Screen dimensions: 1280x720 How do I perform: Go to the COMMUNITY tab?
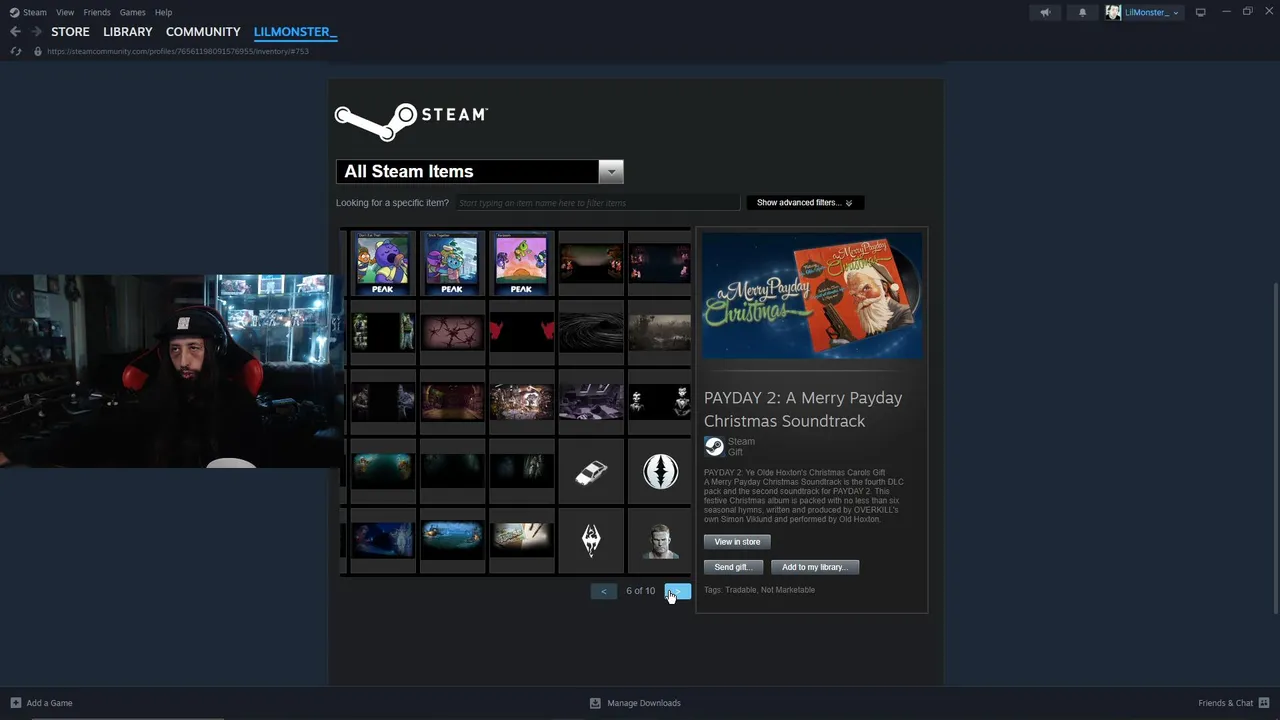203,32
